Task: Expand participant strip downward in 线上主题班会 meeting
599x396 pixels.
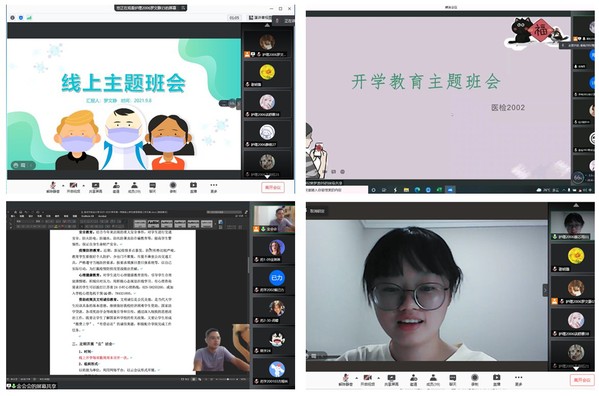Action: 267,177
